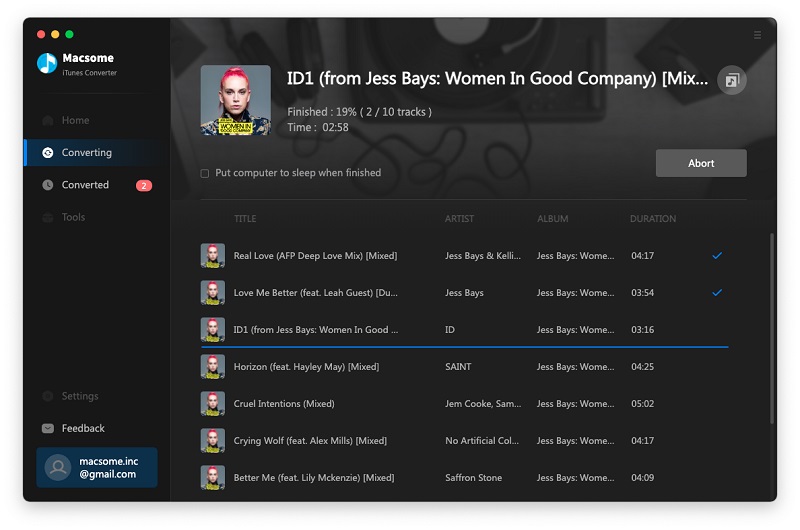
Task: Click the large ID1 track heading
Action: pyautogui.click(x=497, y=79)
